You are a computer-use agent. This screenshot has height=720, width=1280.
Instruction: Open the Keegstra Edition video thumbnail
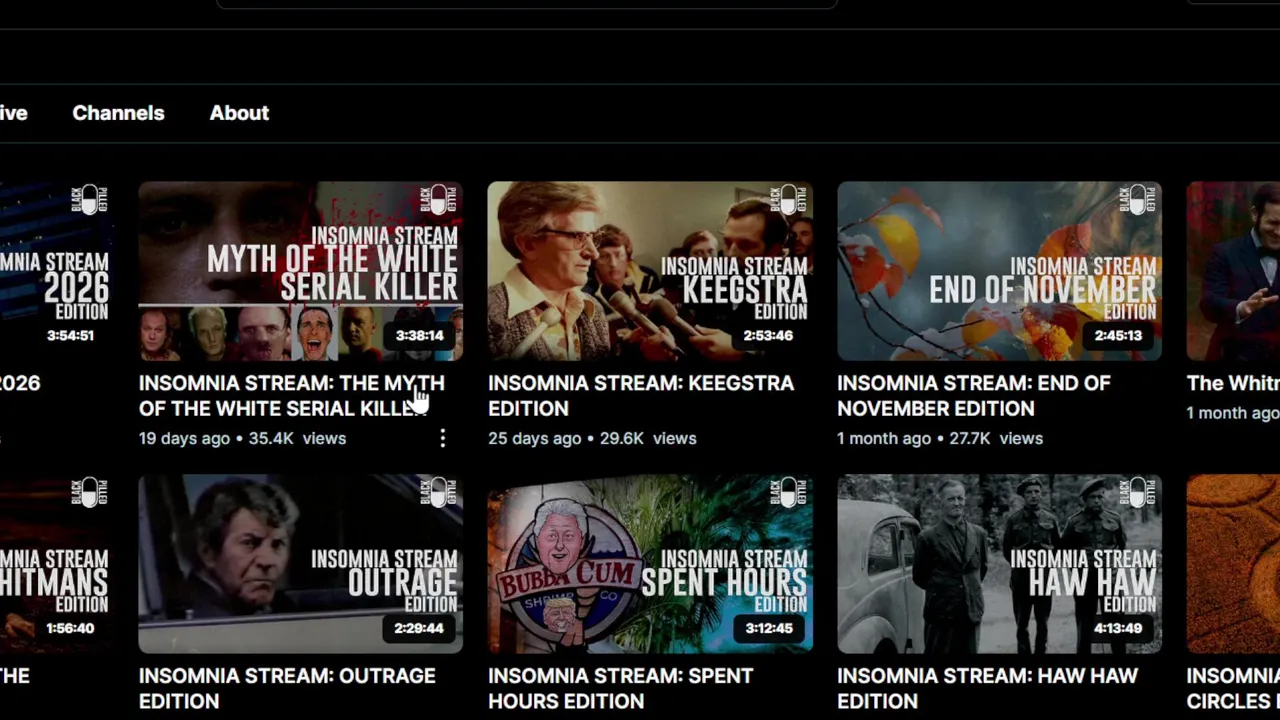(650, 271)
